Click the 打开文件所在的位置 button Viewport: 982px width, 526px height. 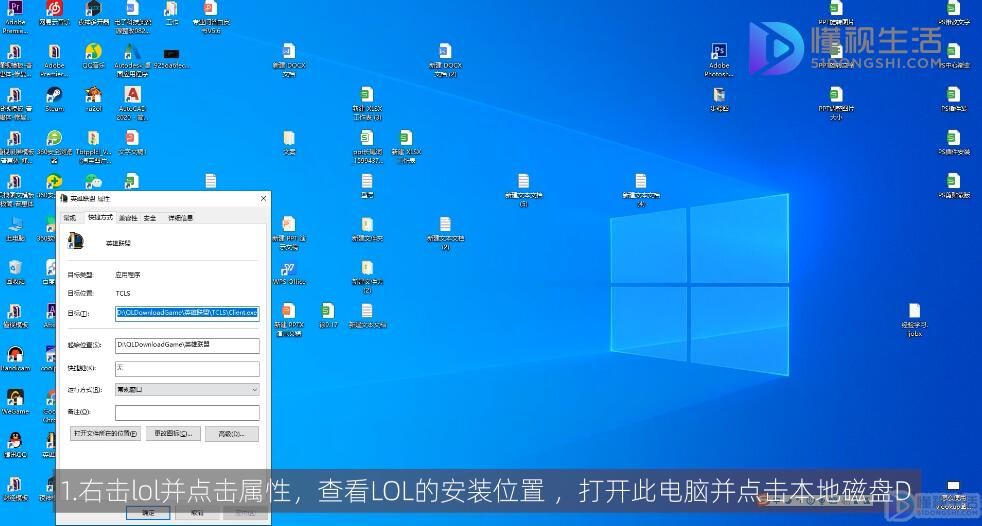click(x=105, y=433)
